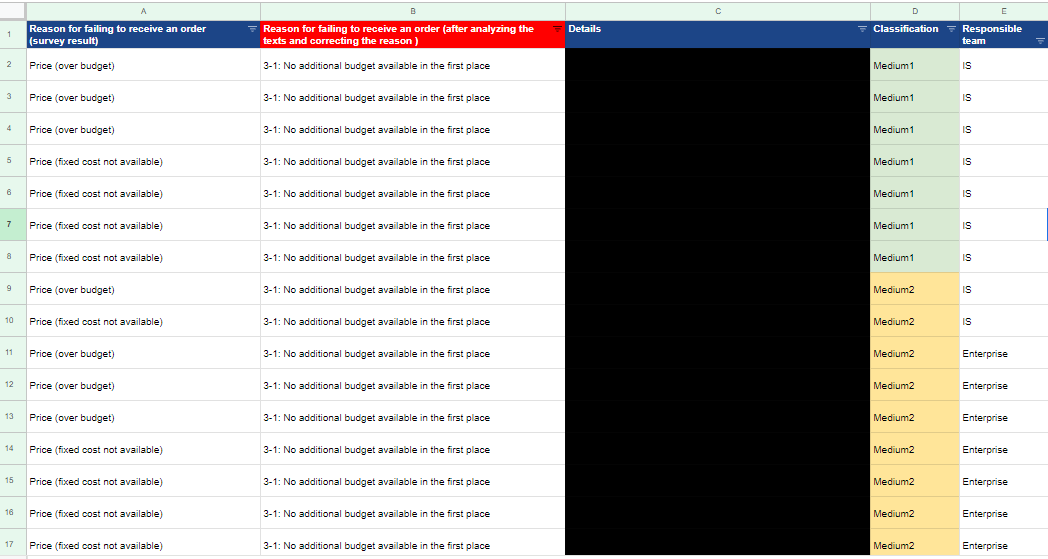Select Enterprise cell in row 11
Viewport: 1048px width, 559px height.
pyautogui.click(x=1004, y=354)
